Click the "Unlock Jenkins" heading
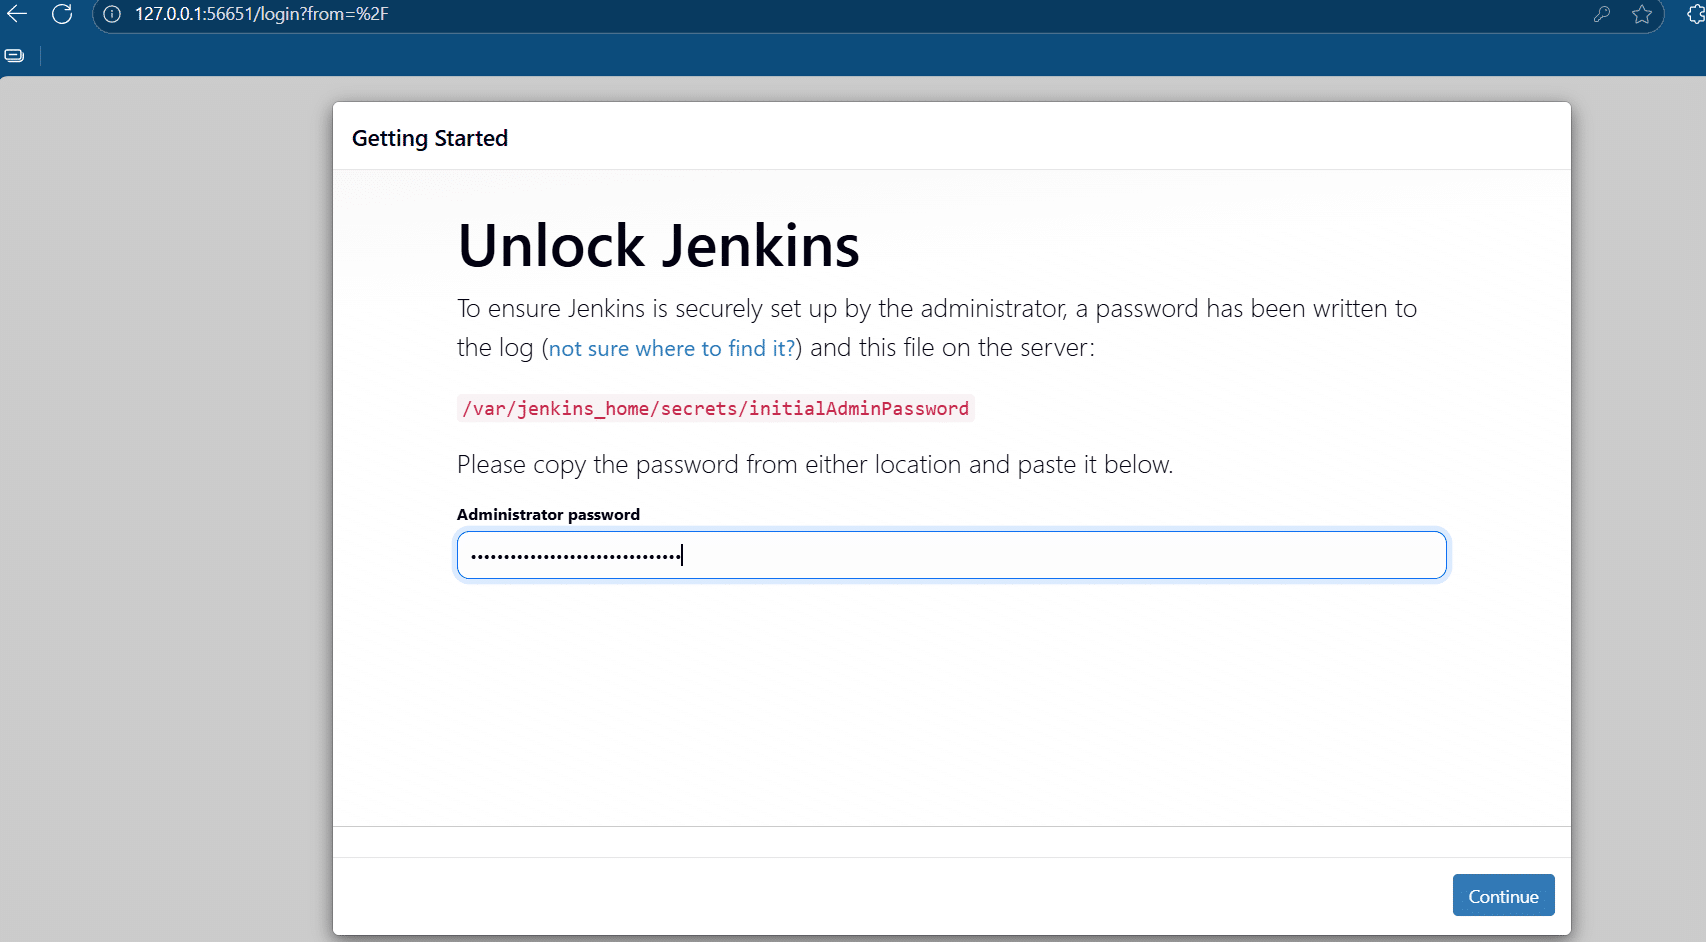This screenshot has height=942, width=1706. [x=657, y=244]
